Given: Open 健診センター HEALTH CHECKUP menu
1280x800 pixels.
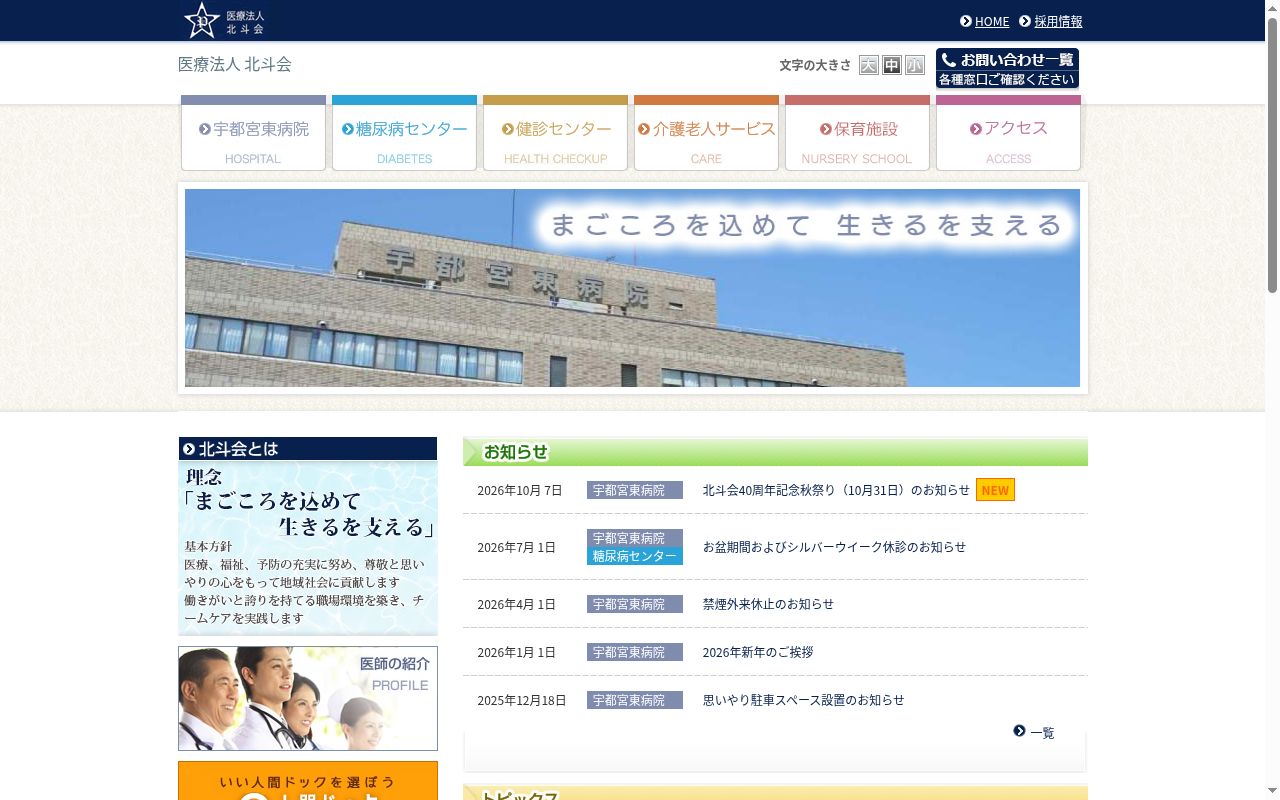Looking at the screenshot, I should [555, 133].
